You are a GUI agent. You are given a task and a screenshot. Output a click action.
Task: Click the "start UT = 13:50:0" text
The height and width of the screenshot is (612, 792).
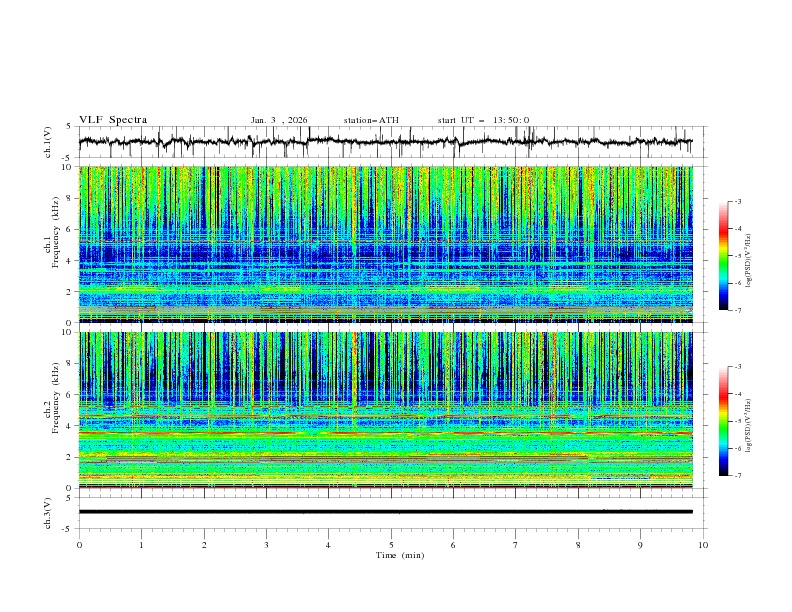[483, 120]
